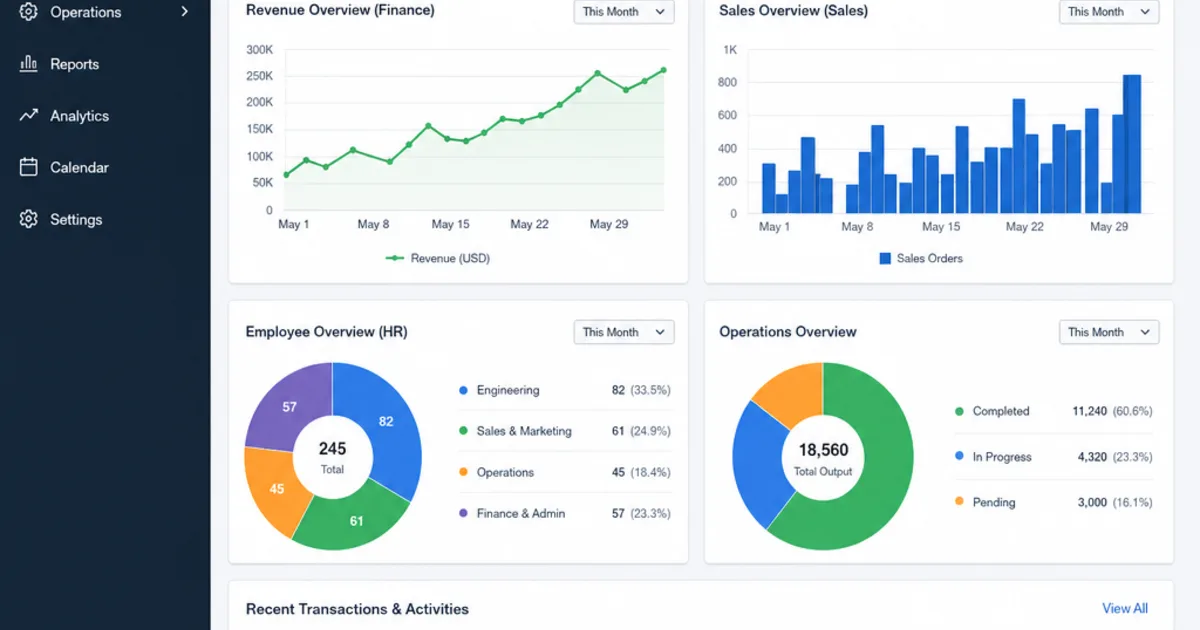Click the In Progress blue legend dot

pos(959,457)
